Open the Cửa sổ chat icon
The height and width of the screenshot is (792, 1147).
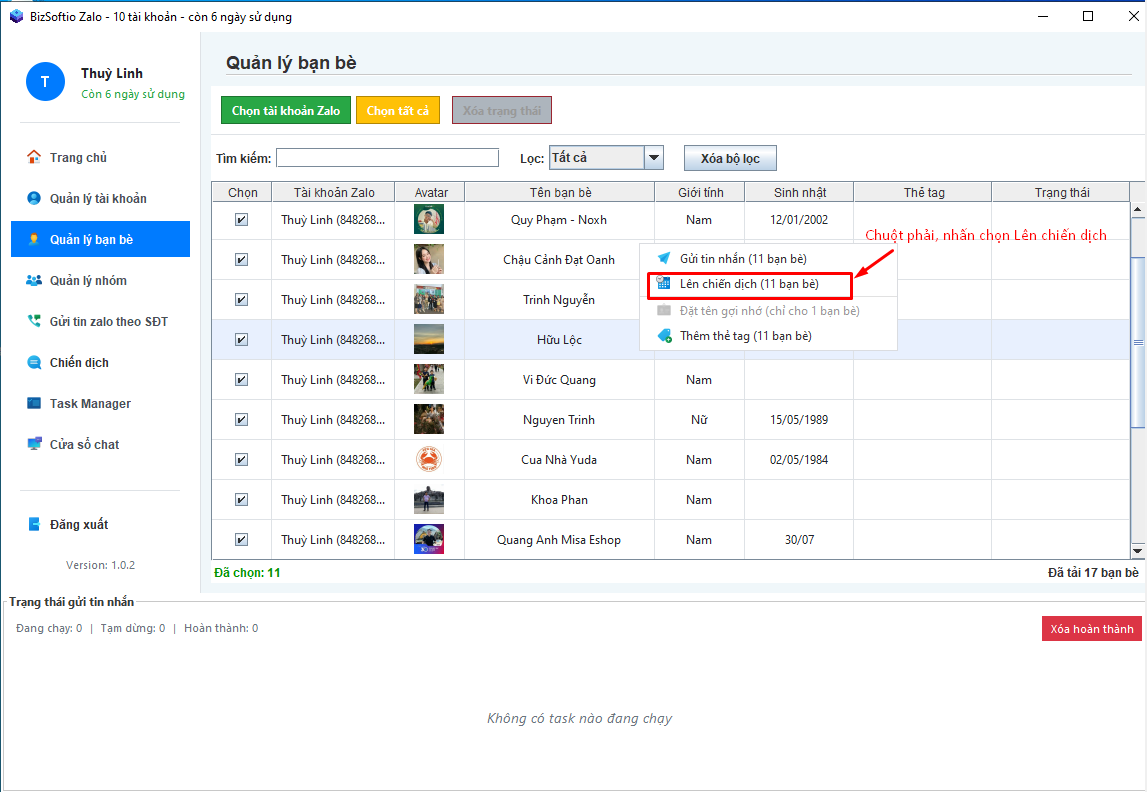[34, 444]
